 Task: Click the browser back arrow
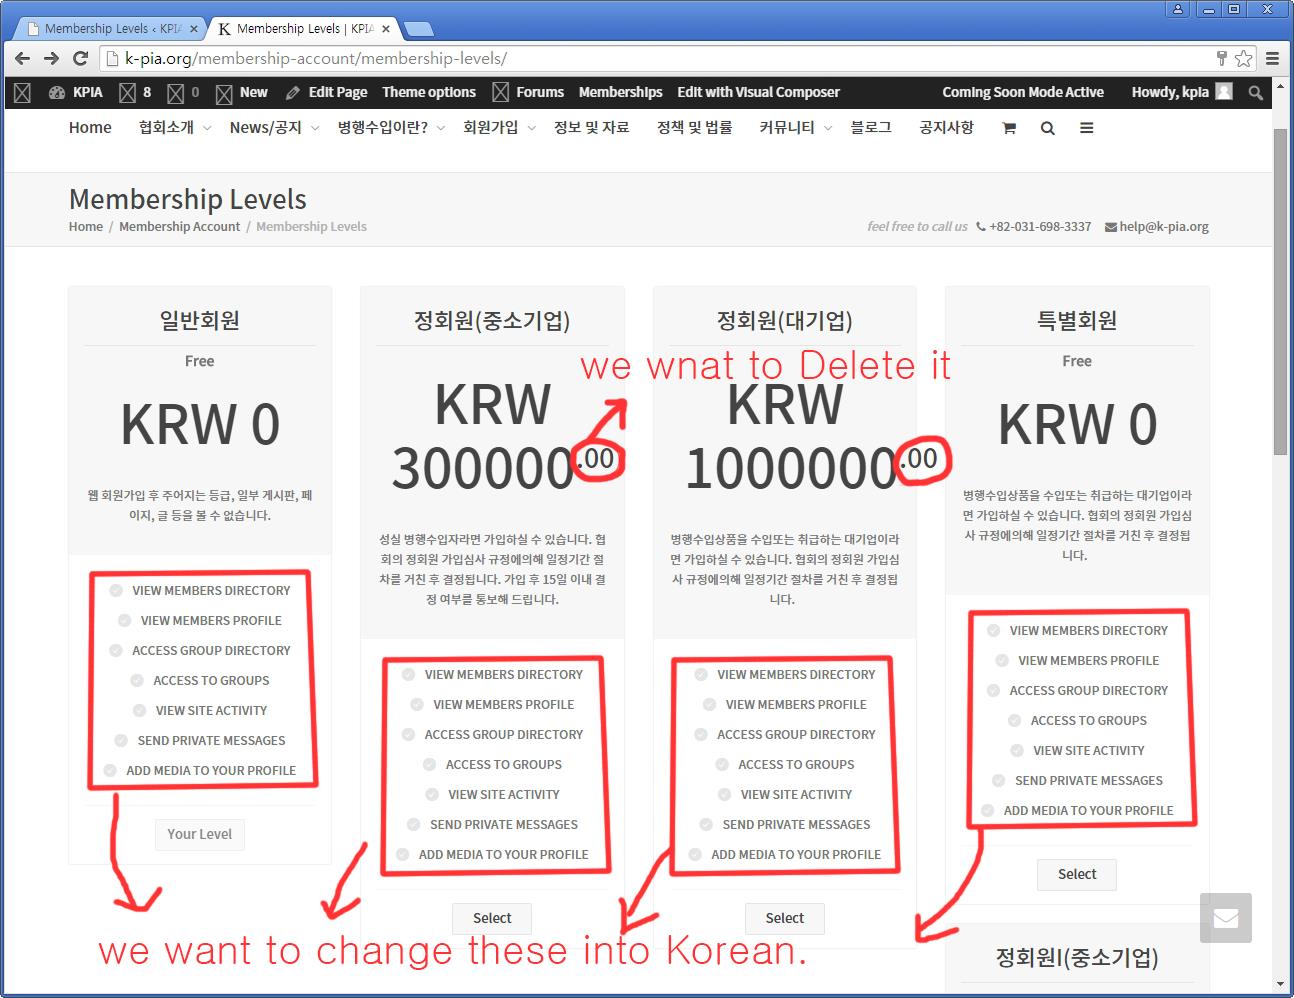(22, 59)
